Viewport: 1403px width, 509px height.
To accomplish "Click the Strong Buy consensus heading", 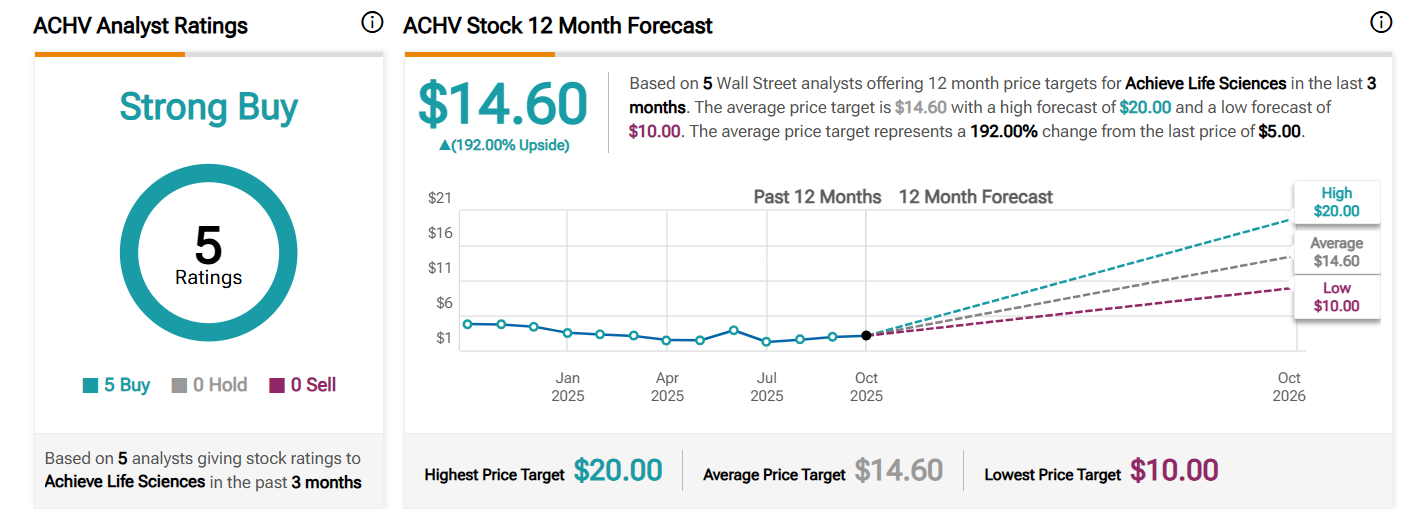I will point(208,107).
